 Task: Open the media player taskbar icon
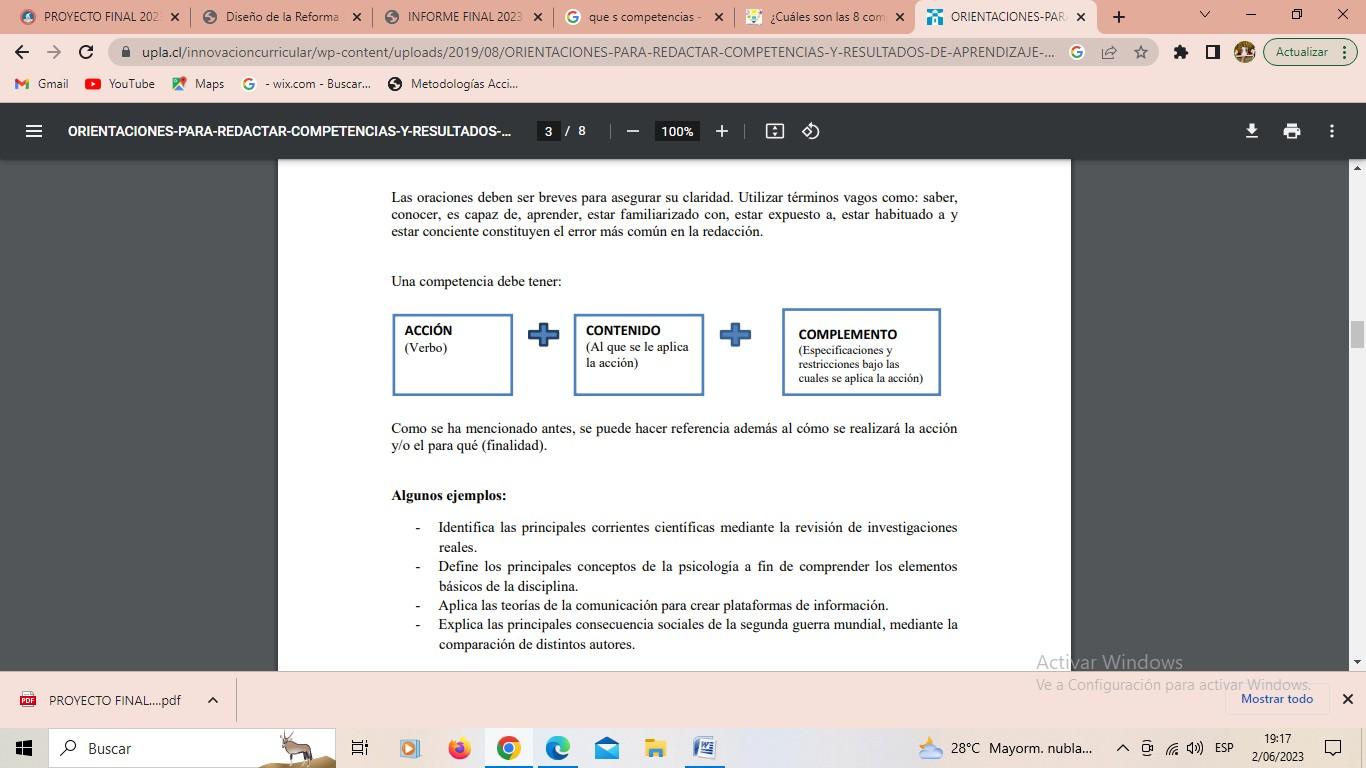[410, 748]
